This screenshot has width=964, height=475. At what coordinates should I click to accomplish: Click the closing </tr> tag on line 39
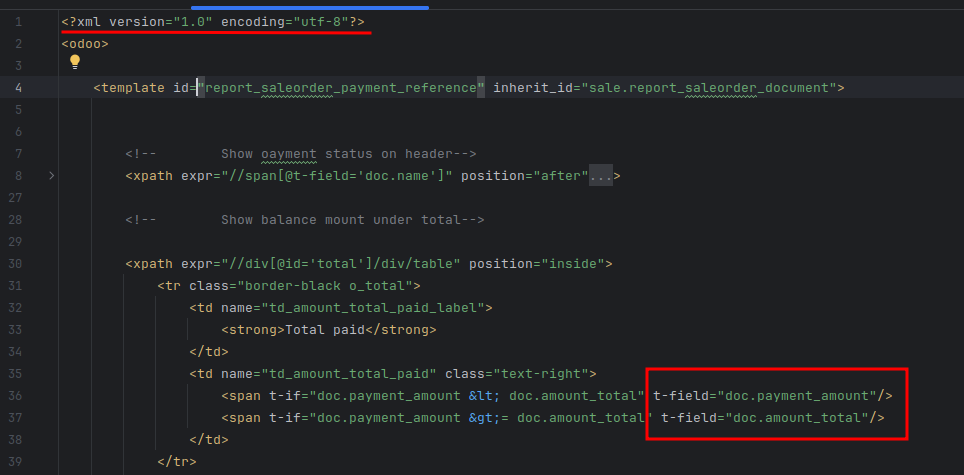pos(177,461)
